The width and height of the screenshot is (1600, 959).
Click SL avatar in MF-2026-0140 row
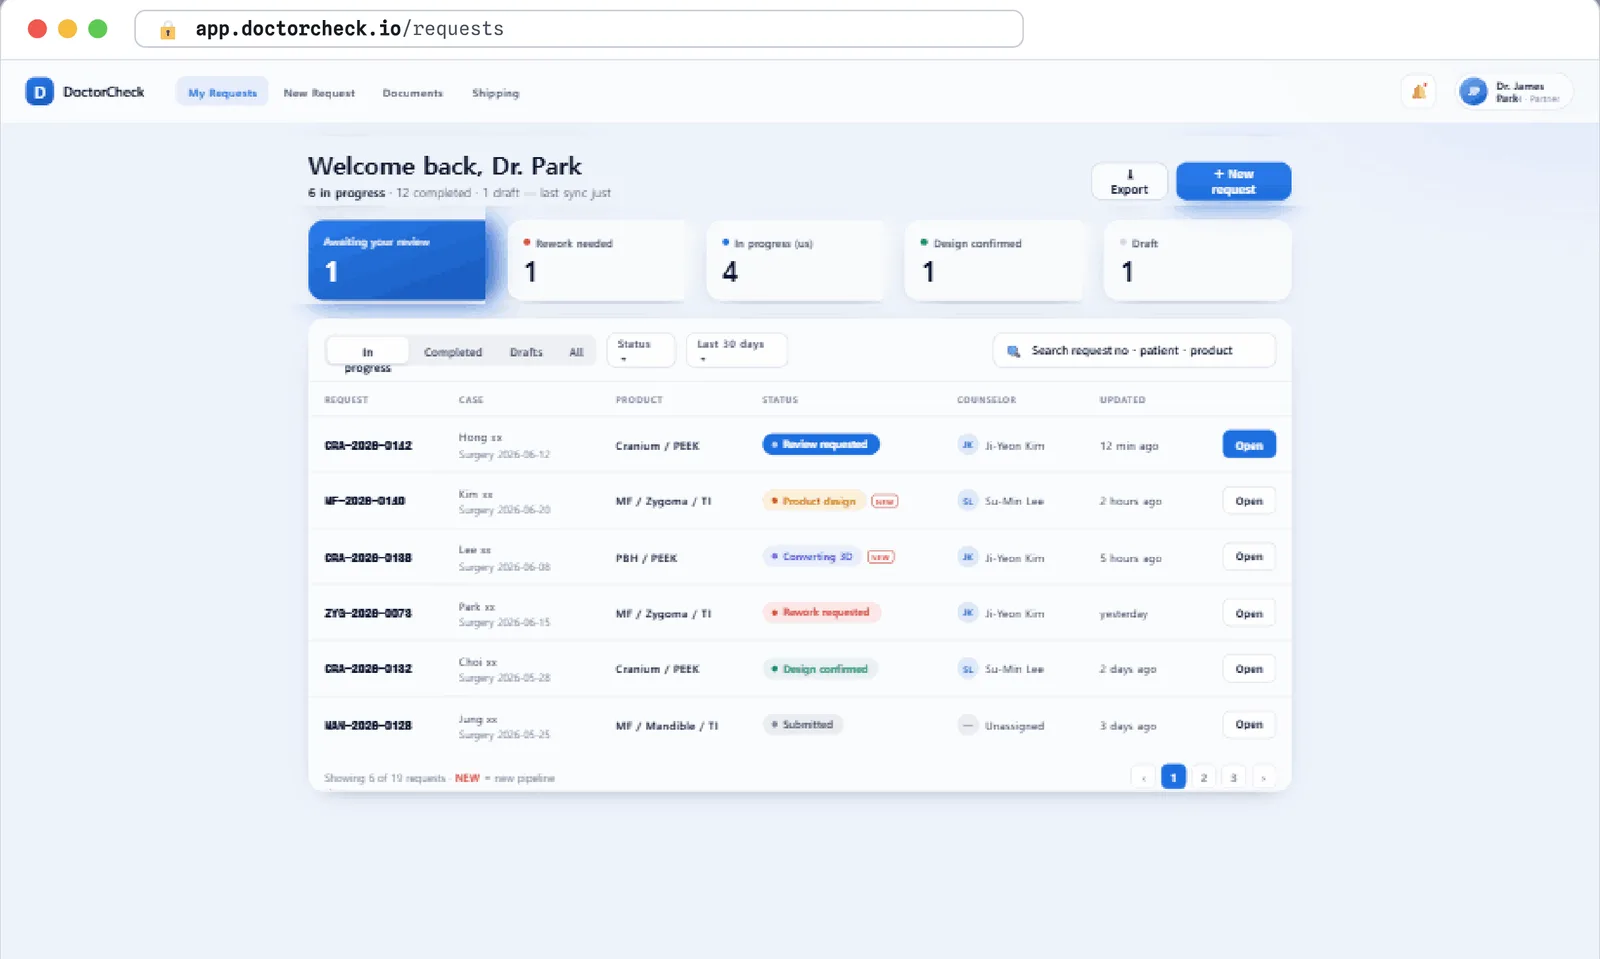pos(967,501)
